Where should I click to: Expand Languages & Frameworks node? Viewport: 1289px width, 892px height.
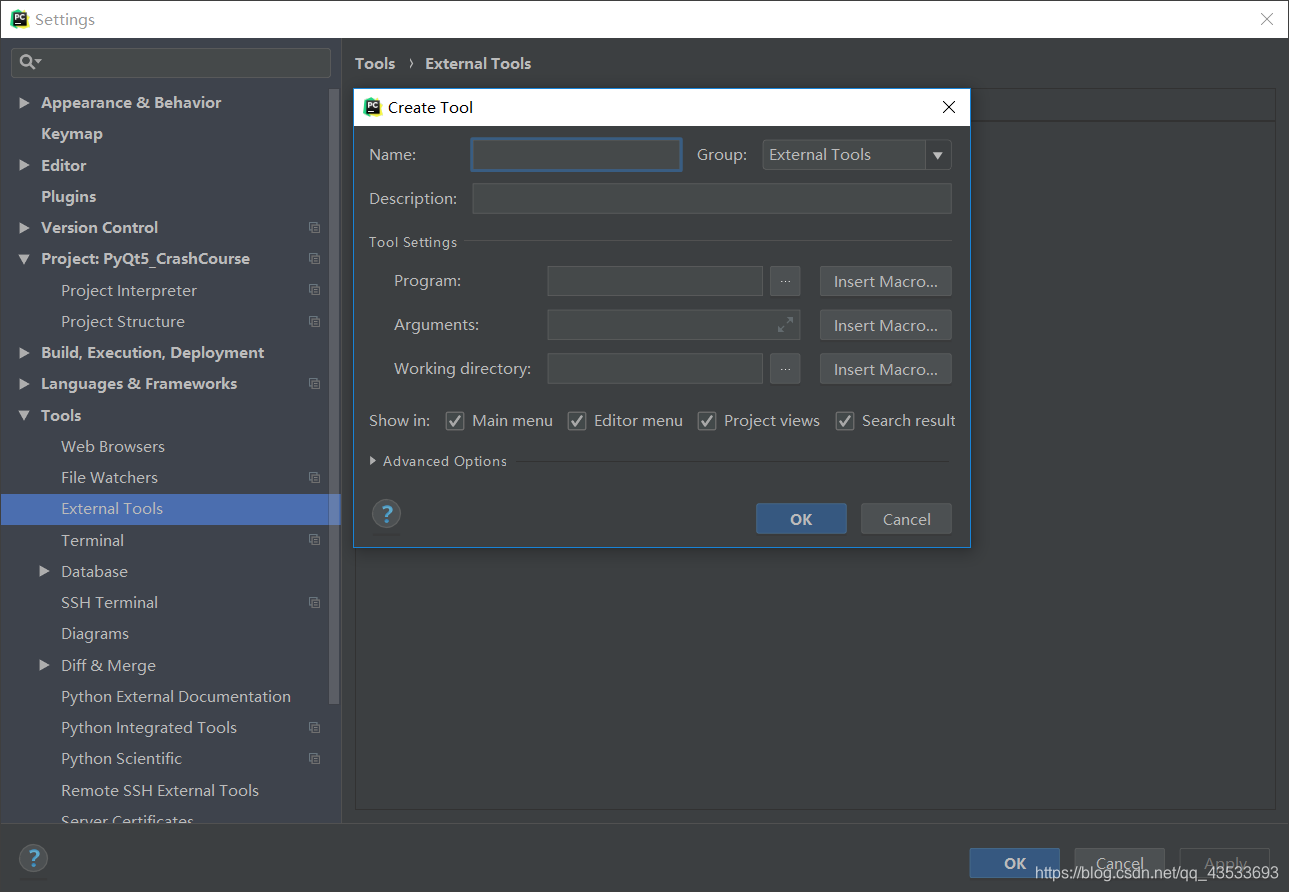click(x=25, y=384)
